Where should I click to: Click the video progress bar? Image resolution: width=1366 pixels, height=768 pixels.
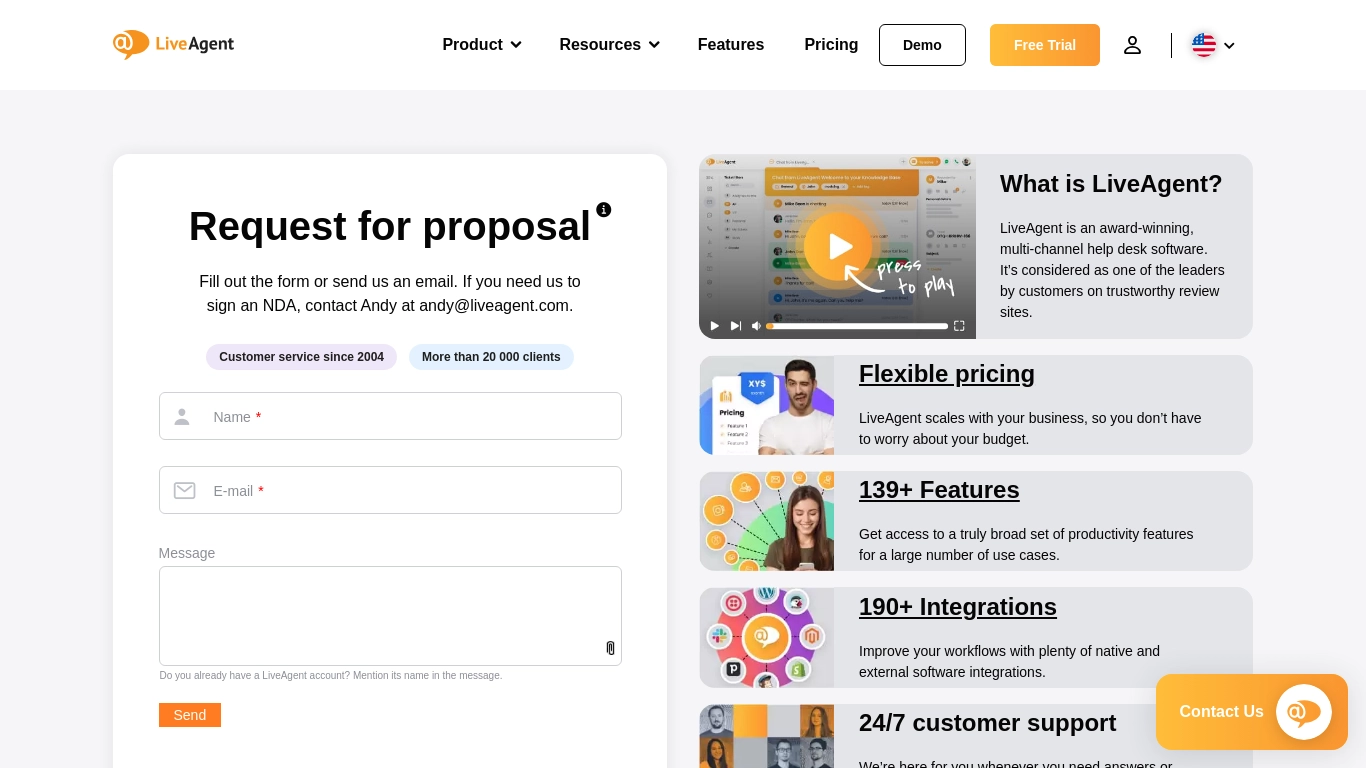click(x=856, y=325)
